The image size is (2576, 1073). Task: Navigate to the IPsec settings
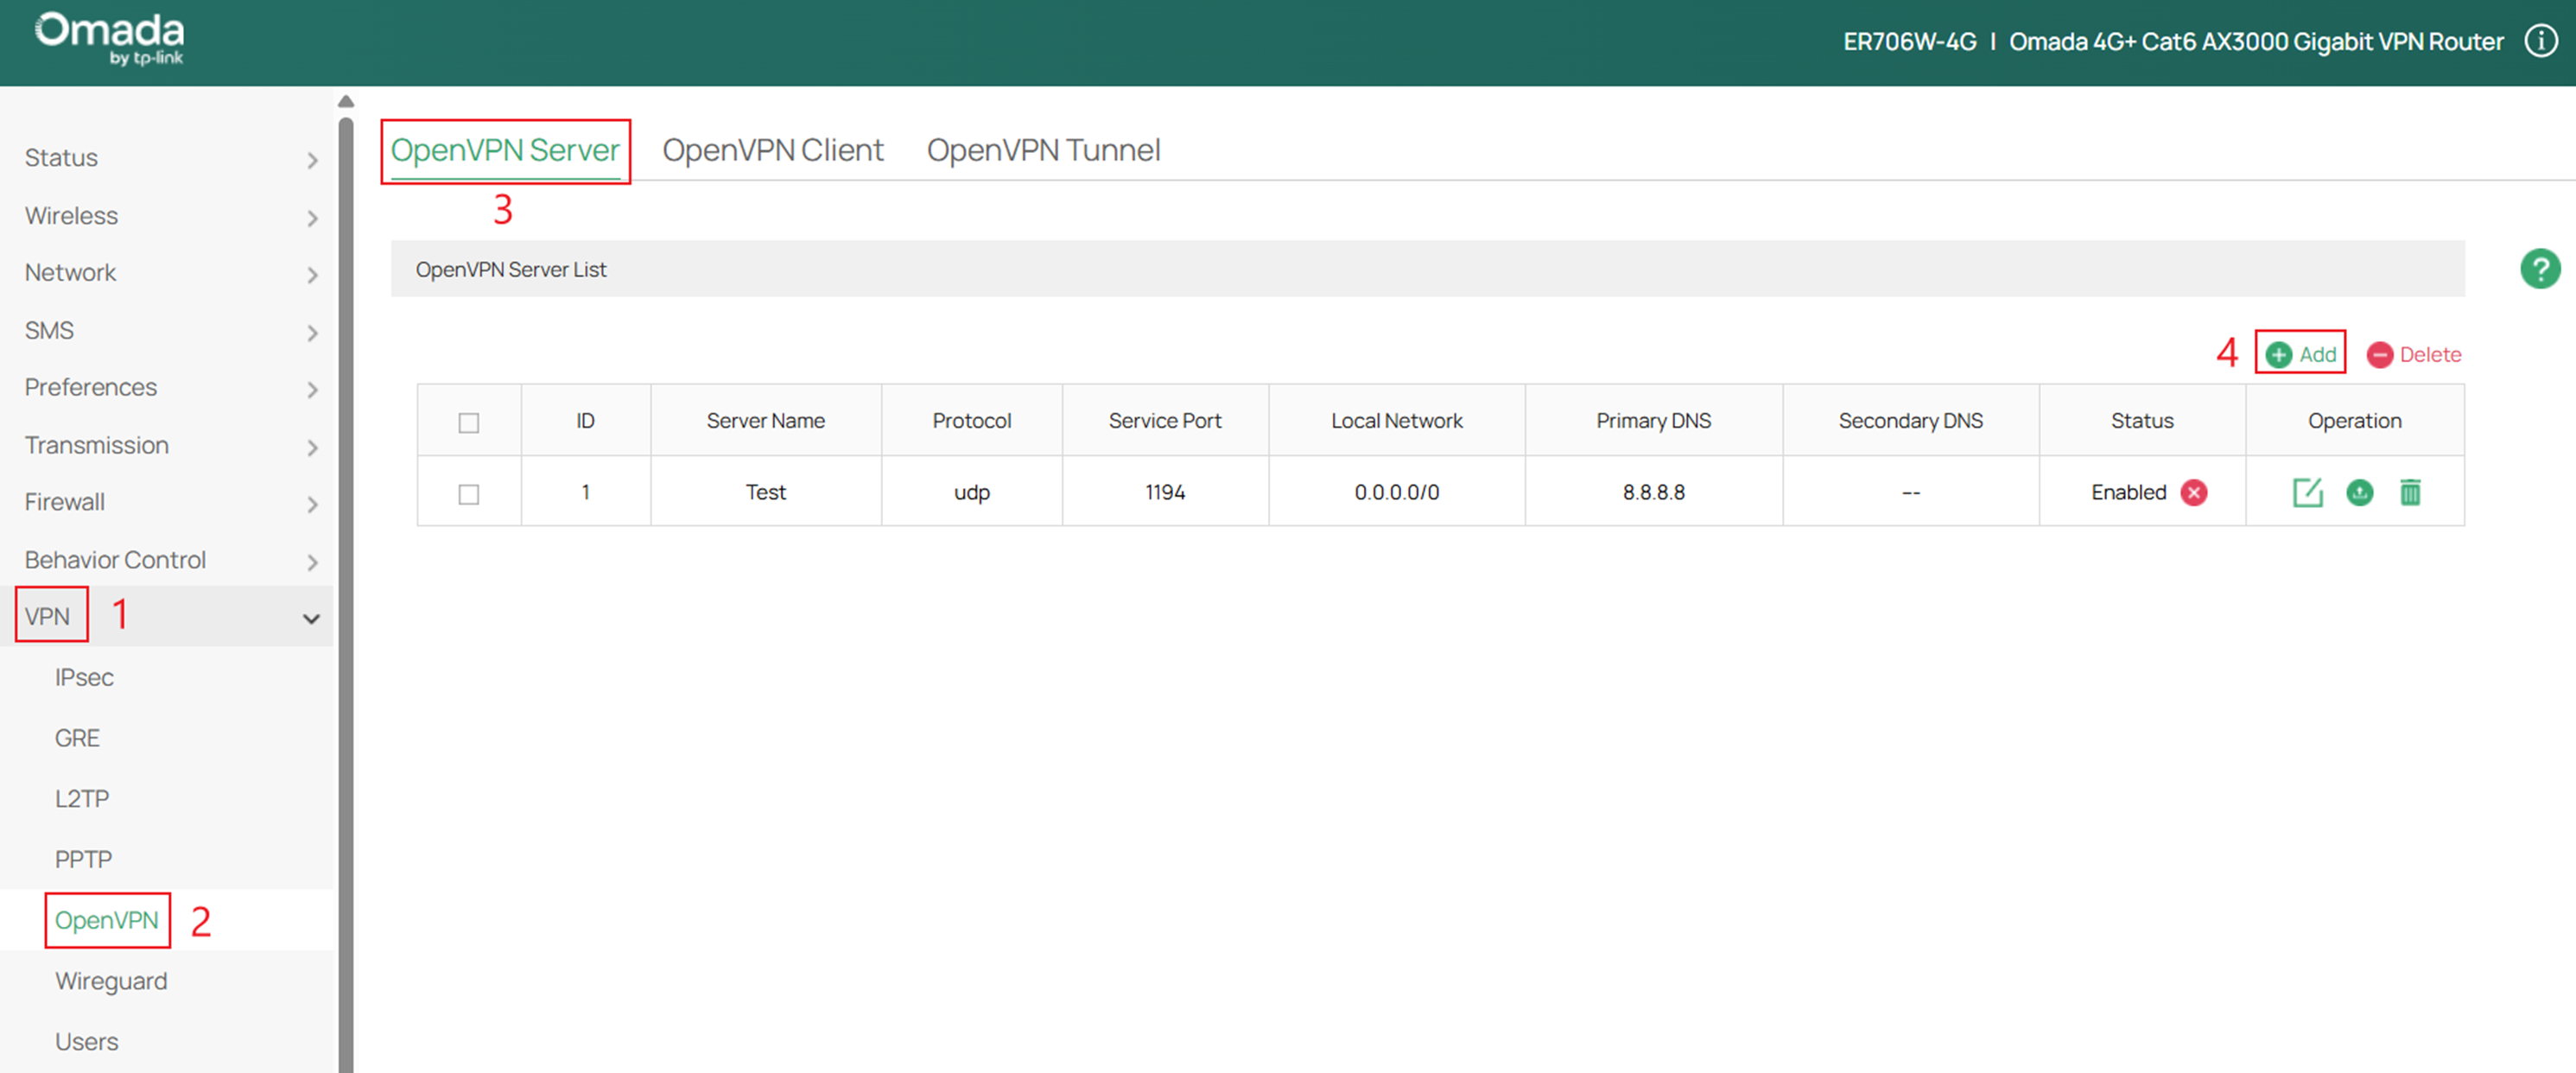tap(84, 677)
